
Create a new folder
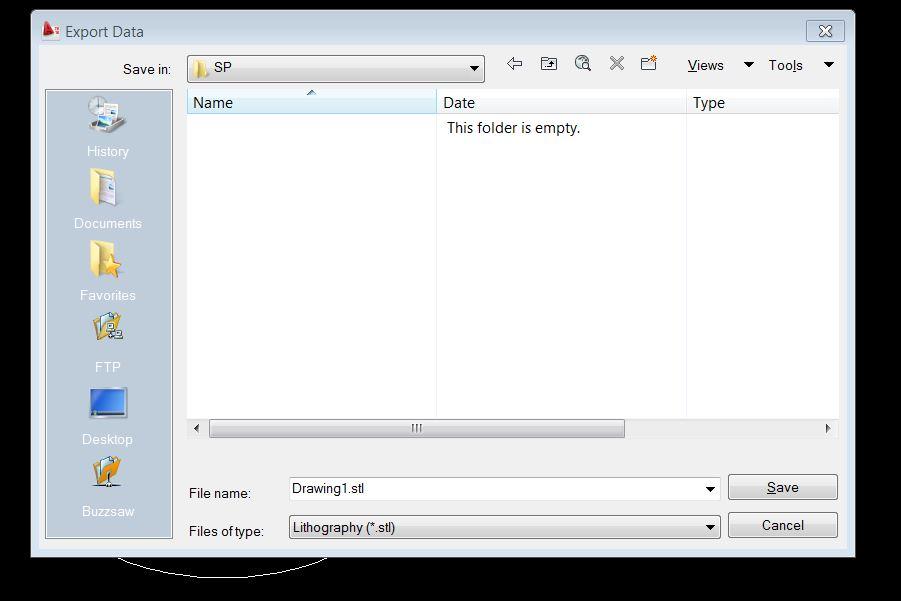pos(649,63)
